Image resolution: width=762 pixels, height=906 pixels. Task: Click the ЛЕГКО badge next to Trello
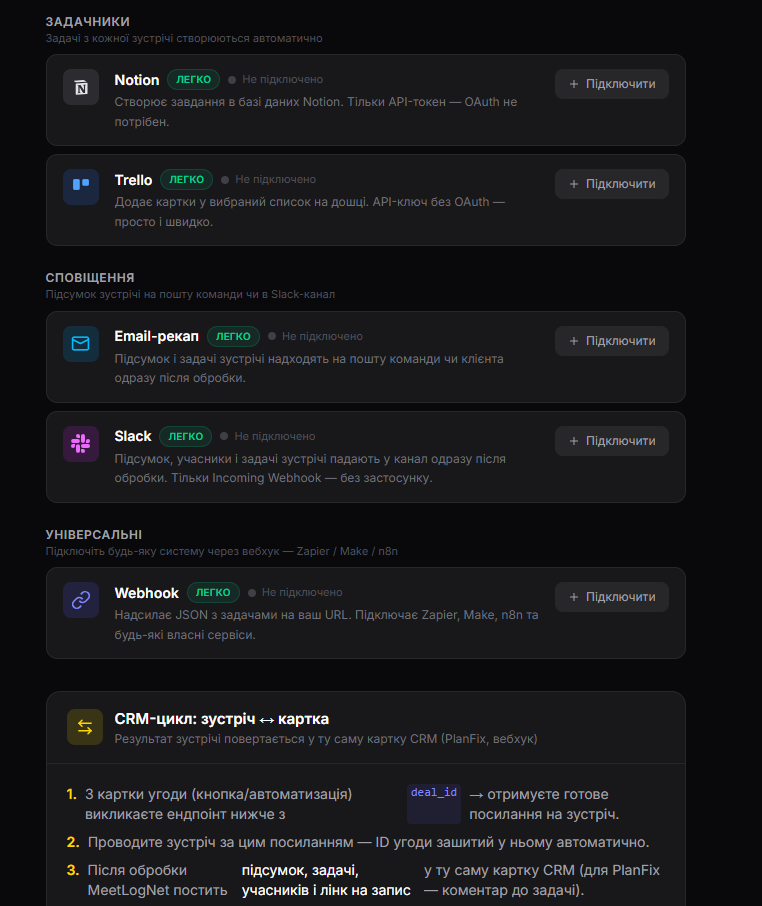187,180
